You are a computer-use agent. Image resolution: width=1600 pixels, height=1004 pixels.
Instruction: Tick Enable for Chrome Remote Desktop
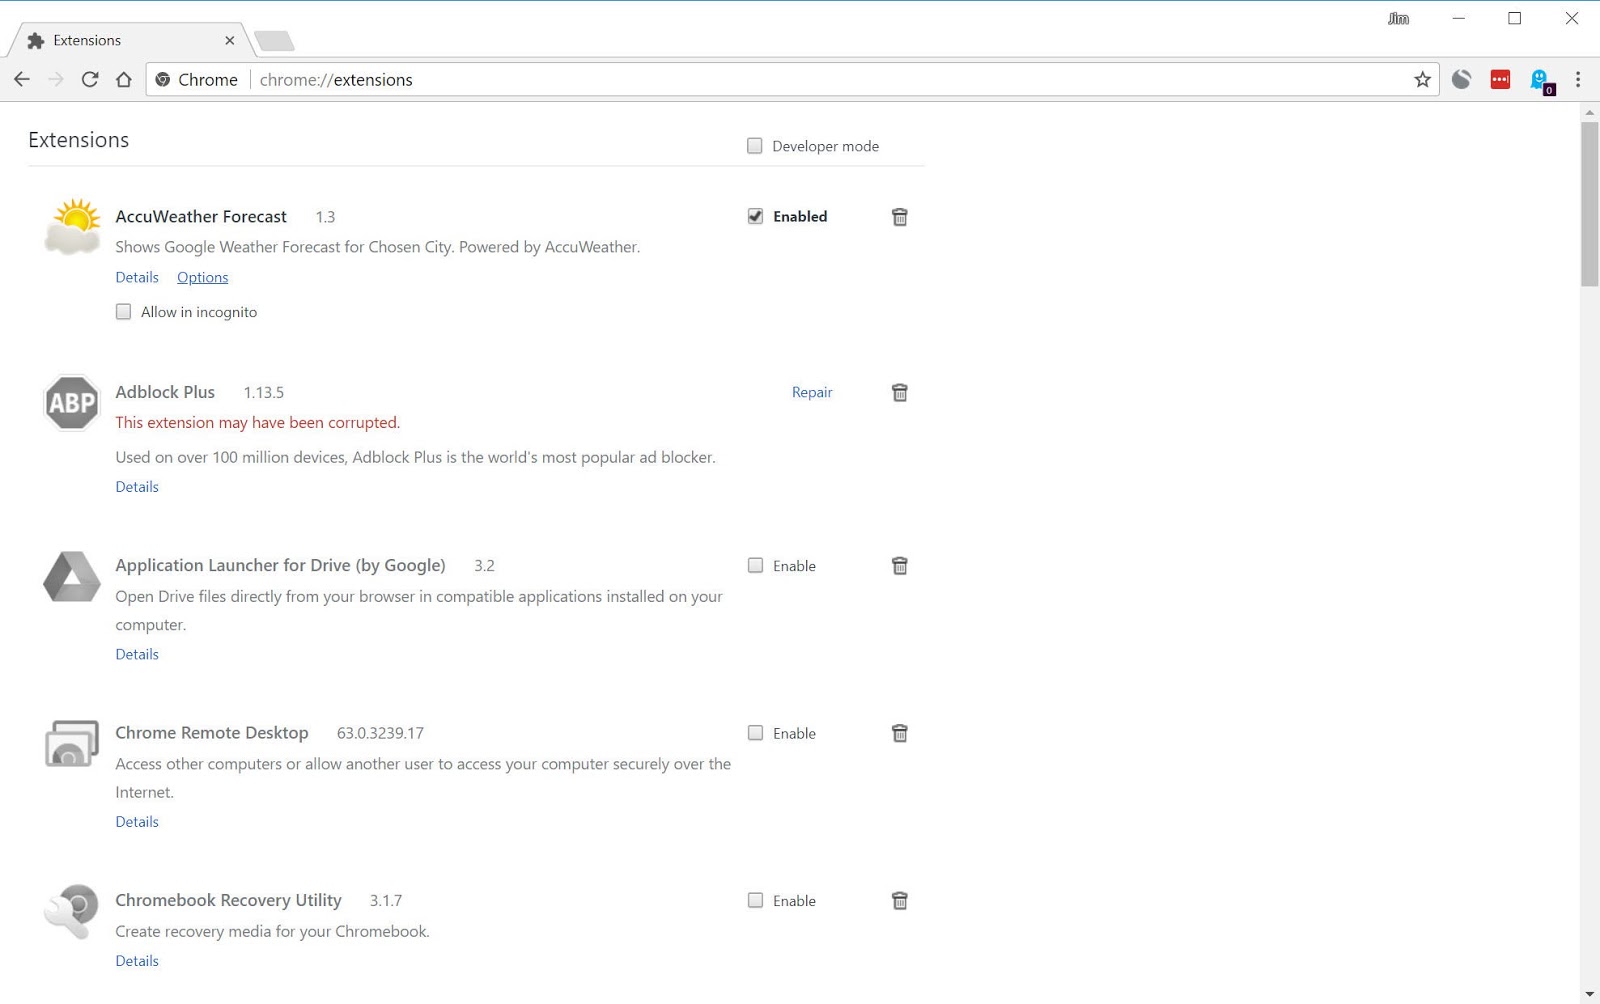[755, 733]
